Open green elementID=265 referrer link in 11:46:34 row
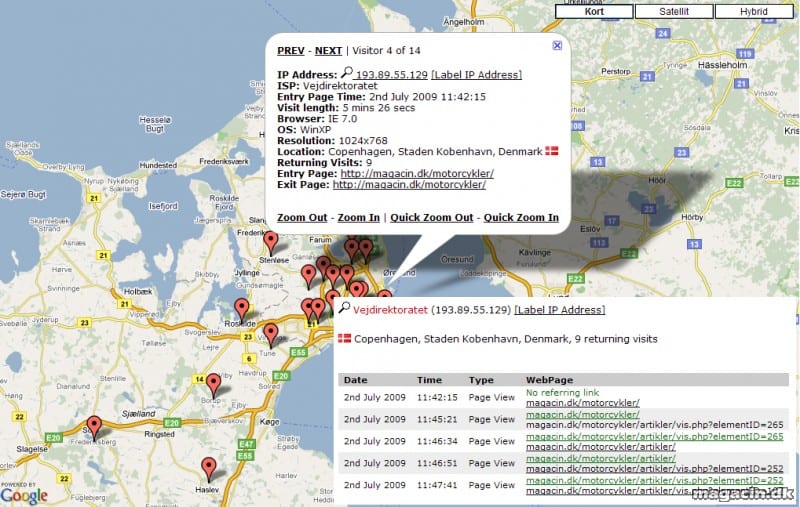 point(655,437)
